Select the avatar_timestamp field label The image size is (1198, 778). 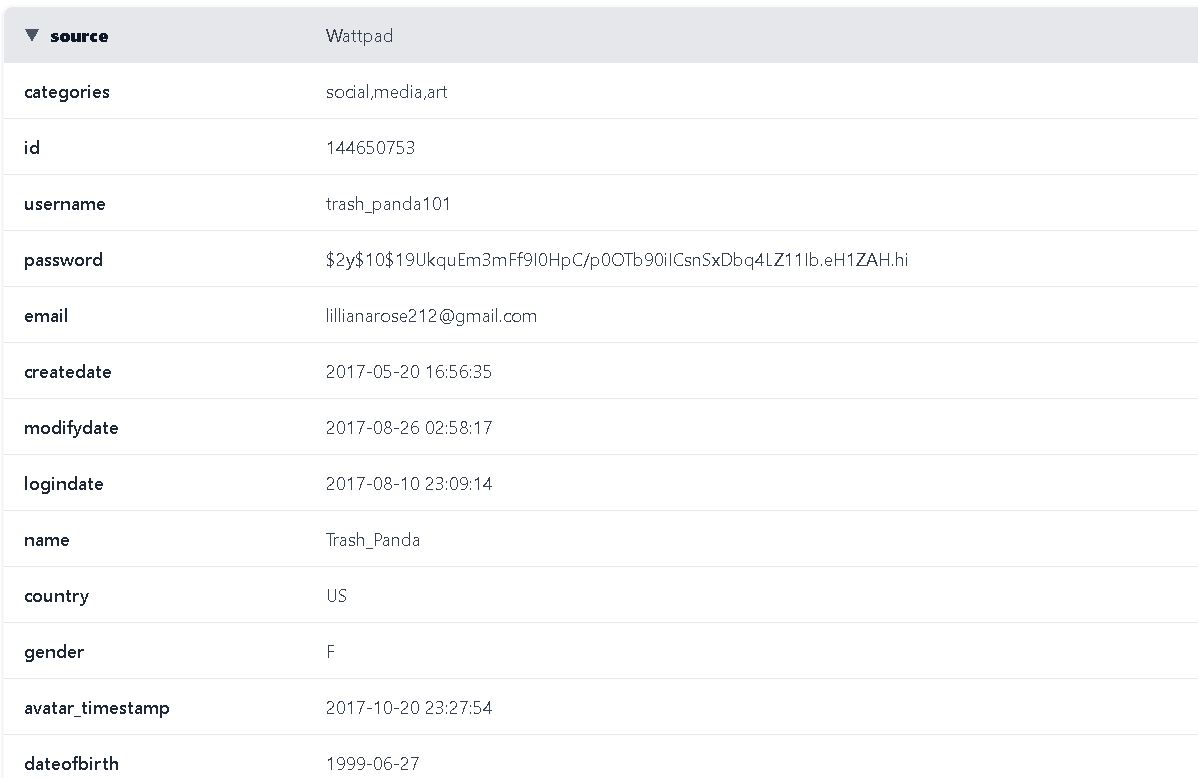[x=97, y=708]
